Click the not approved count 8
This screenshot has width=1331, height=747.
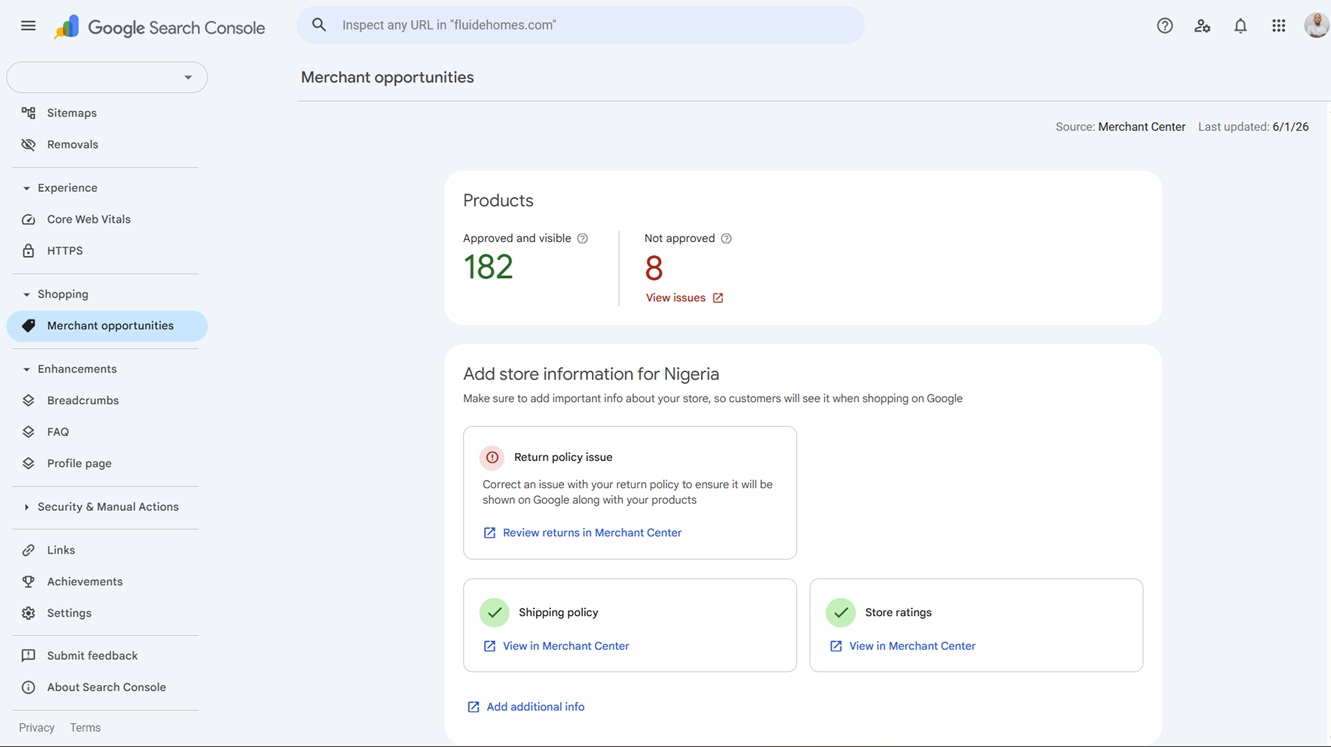654,268
